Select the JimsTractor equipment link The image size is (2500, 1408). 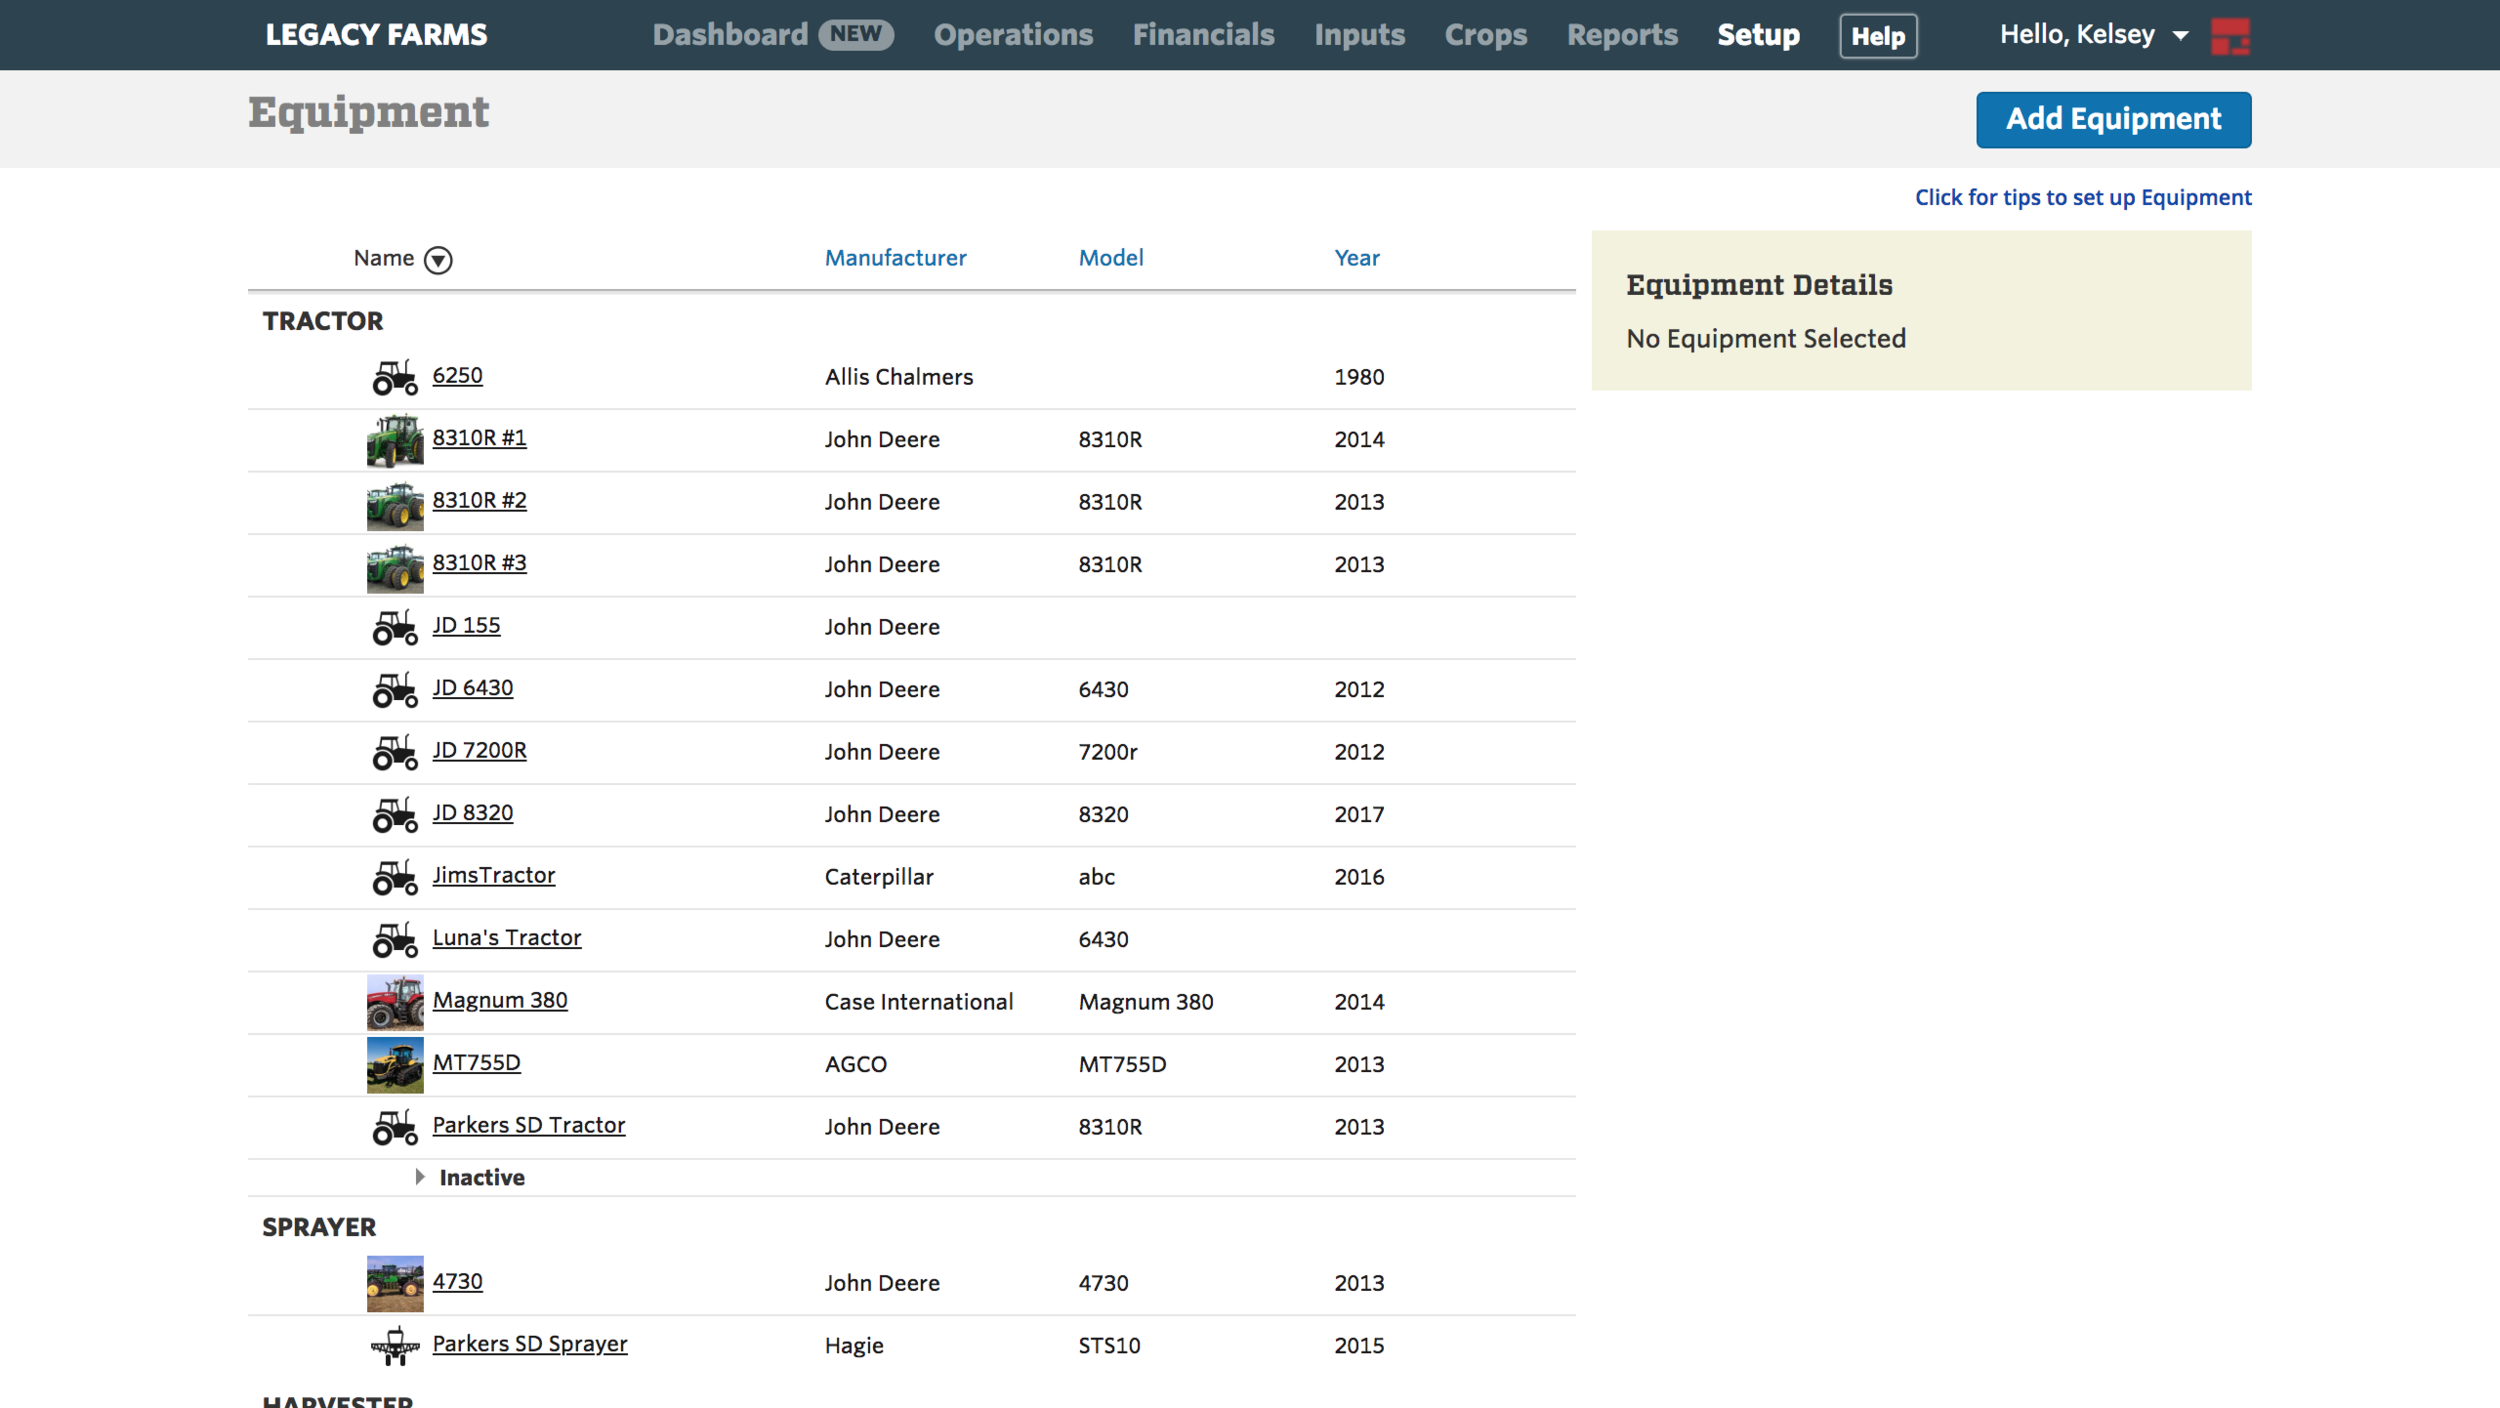click(x=493, y=876)
